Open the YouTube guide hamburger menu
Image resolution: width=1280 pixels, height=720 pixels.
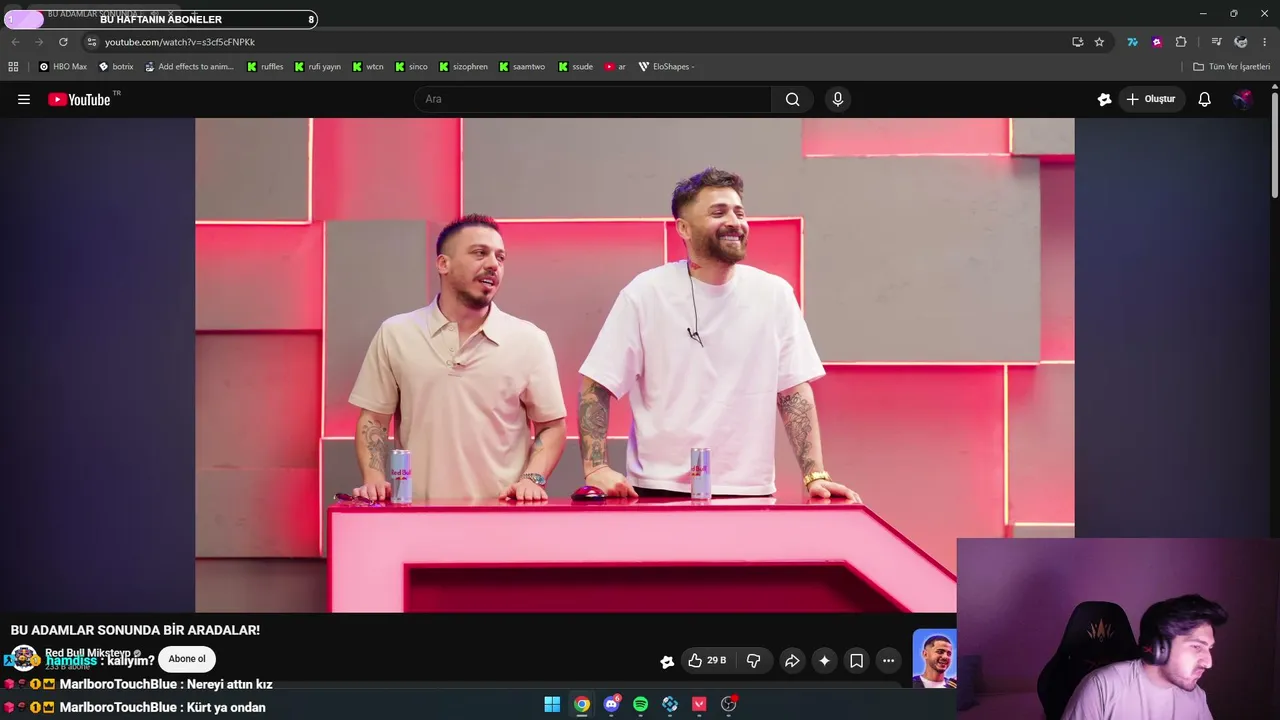point(24,99)
